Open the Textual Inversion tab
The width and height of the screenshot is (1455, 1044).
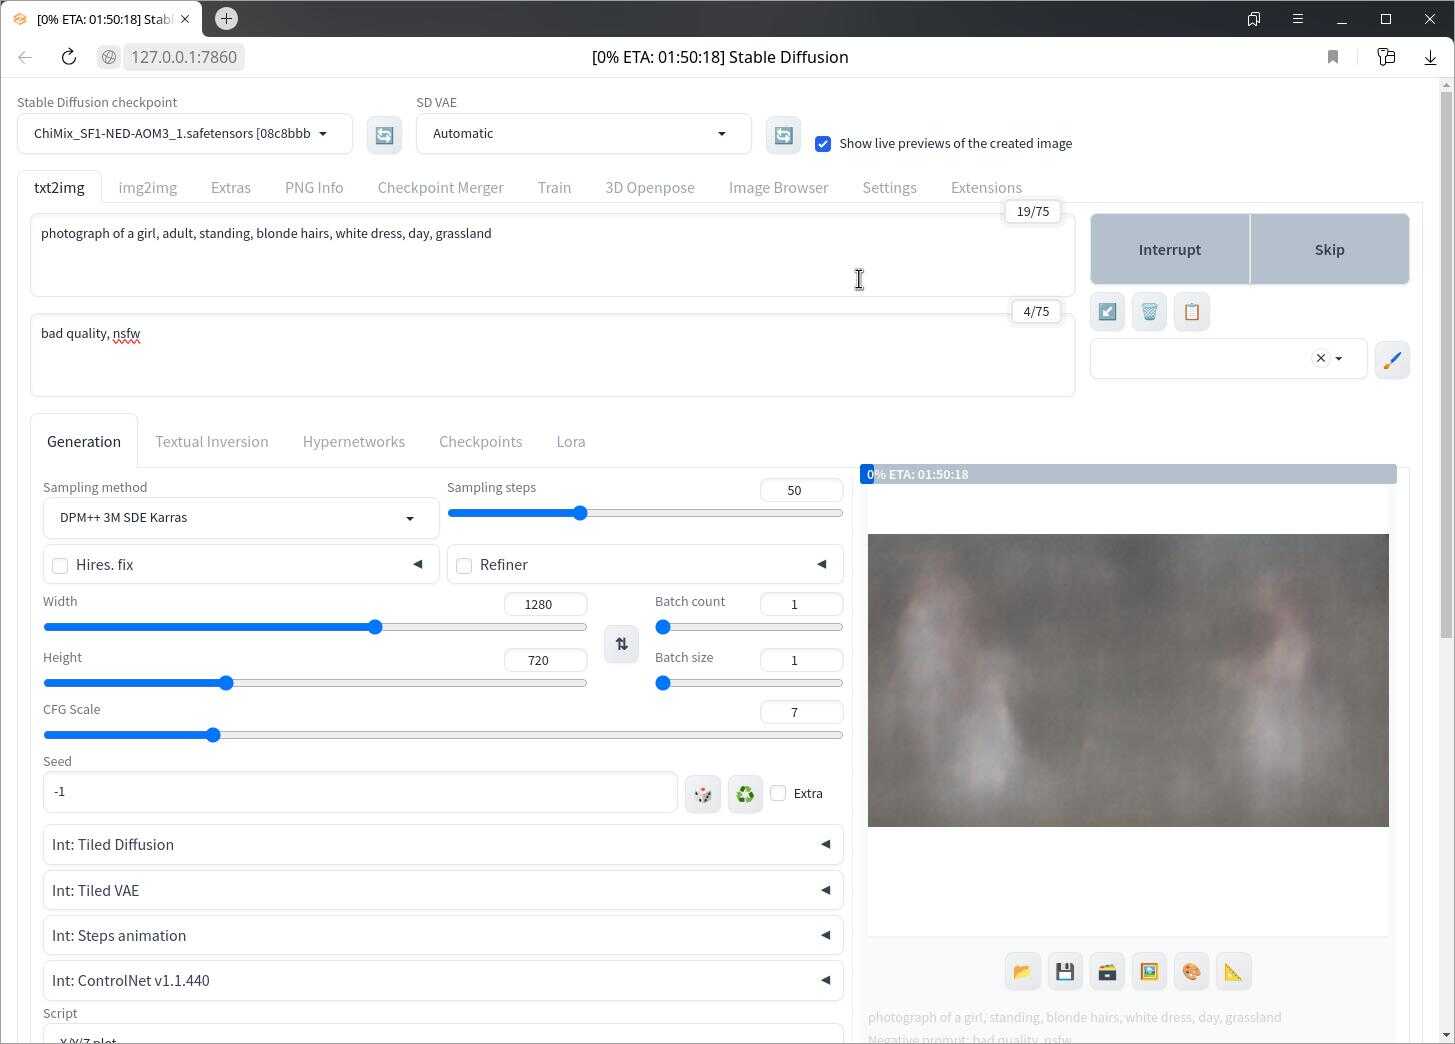pos(211,442)
